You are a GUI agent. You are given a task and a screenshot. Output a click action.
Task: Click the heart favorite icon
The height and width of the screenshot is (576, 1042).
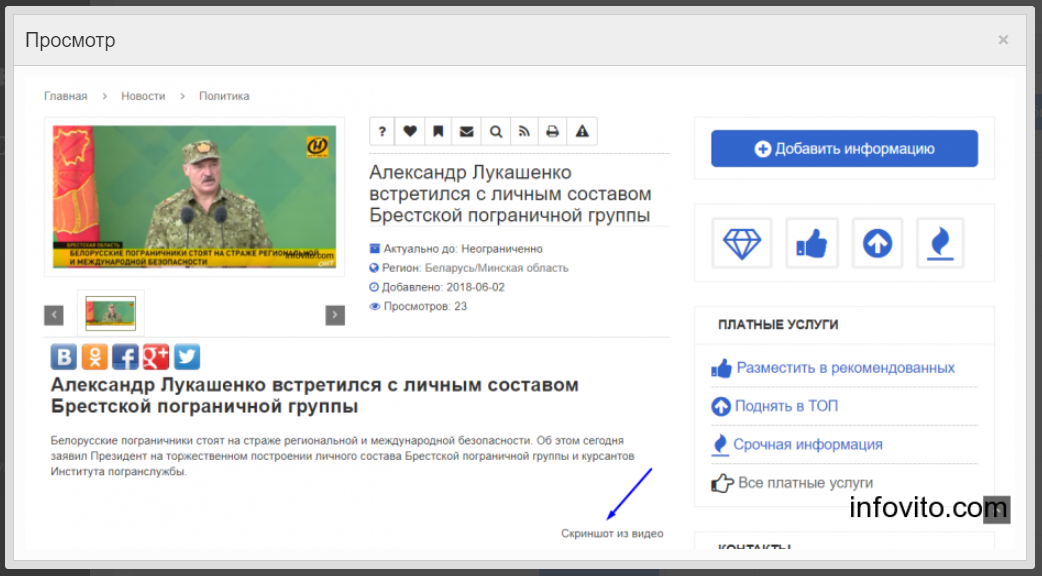410,132
